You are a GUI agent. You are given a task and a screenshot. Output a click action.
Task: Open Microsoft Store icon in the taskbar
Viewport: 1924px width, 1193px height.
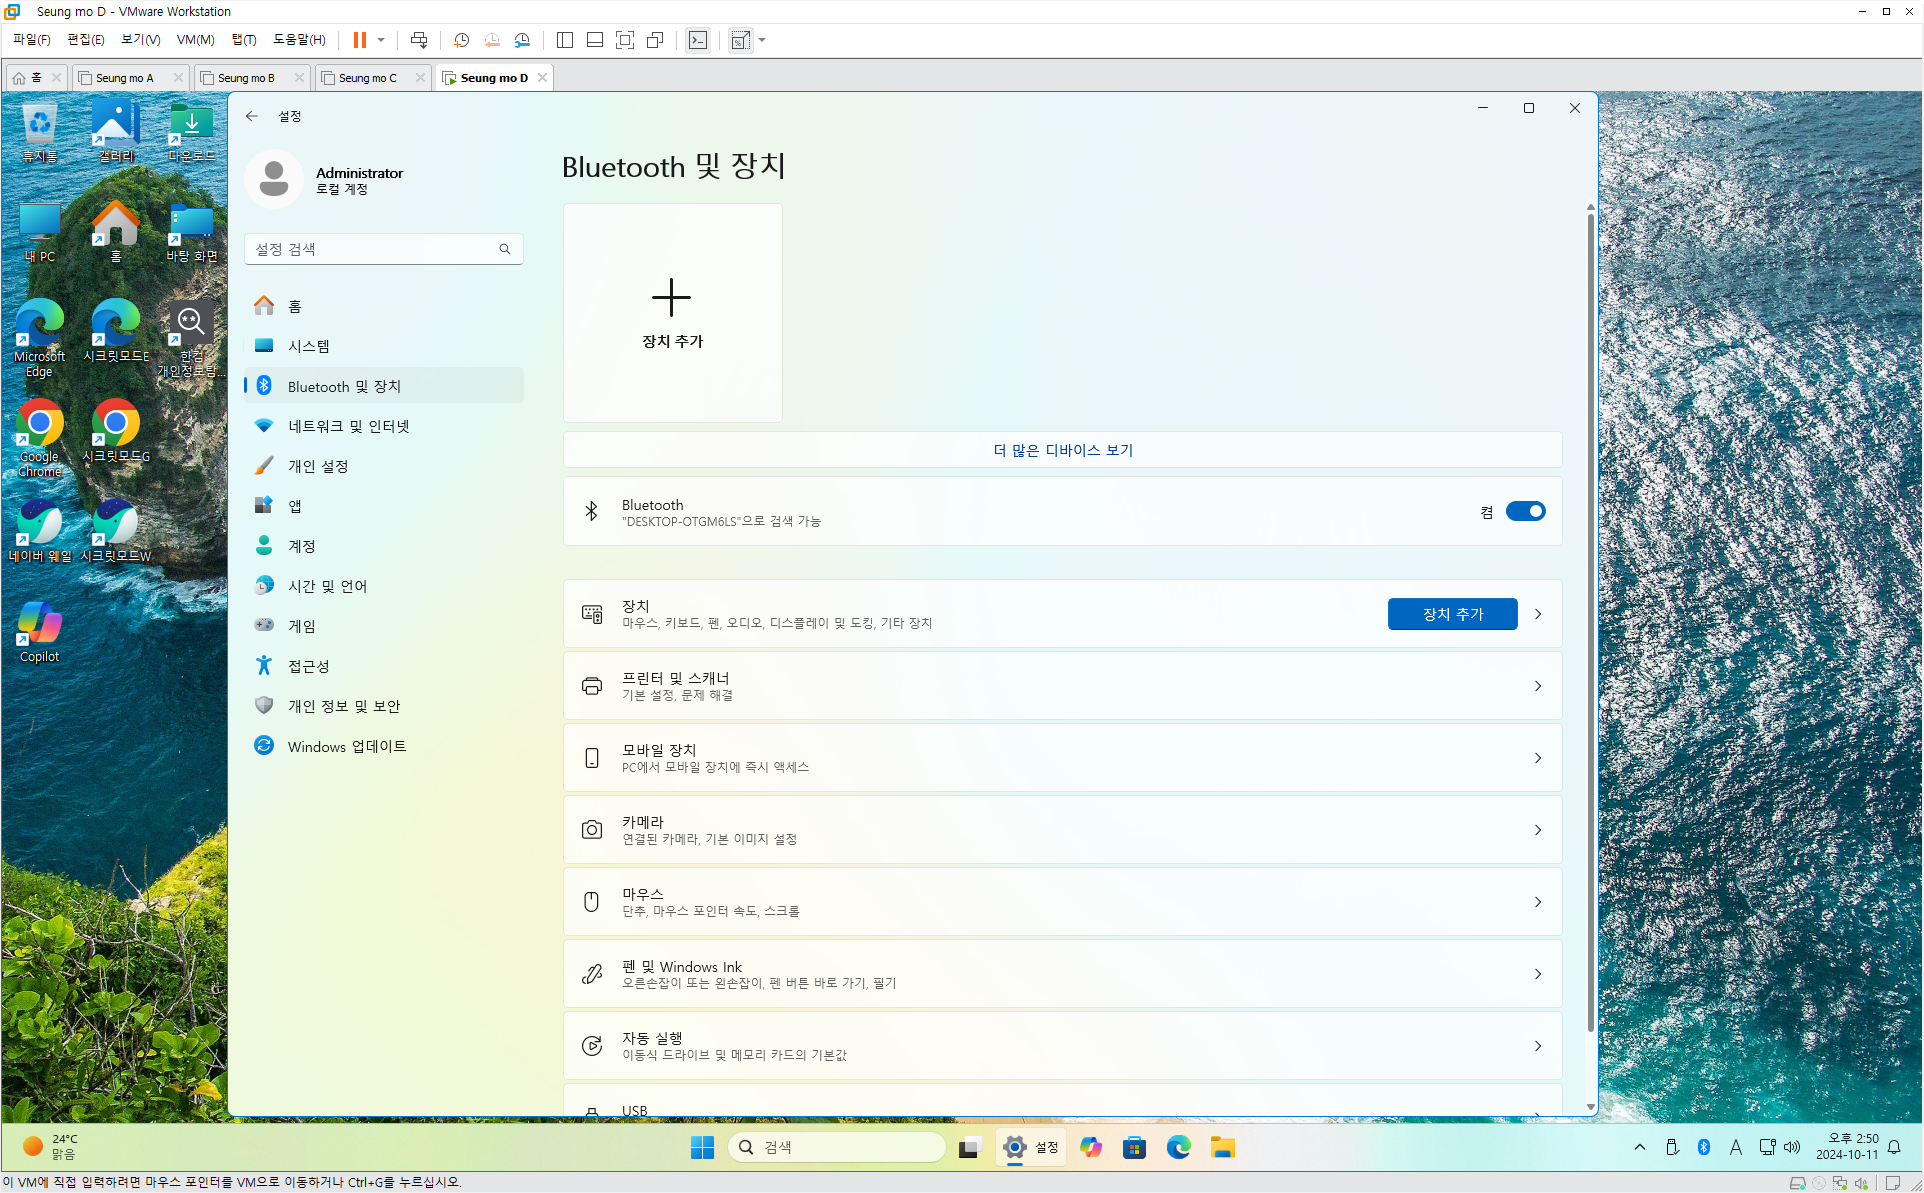(x=1134, y=1147)
